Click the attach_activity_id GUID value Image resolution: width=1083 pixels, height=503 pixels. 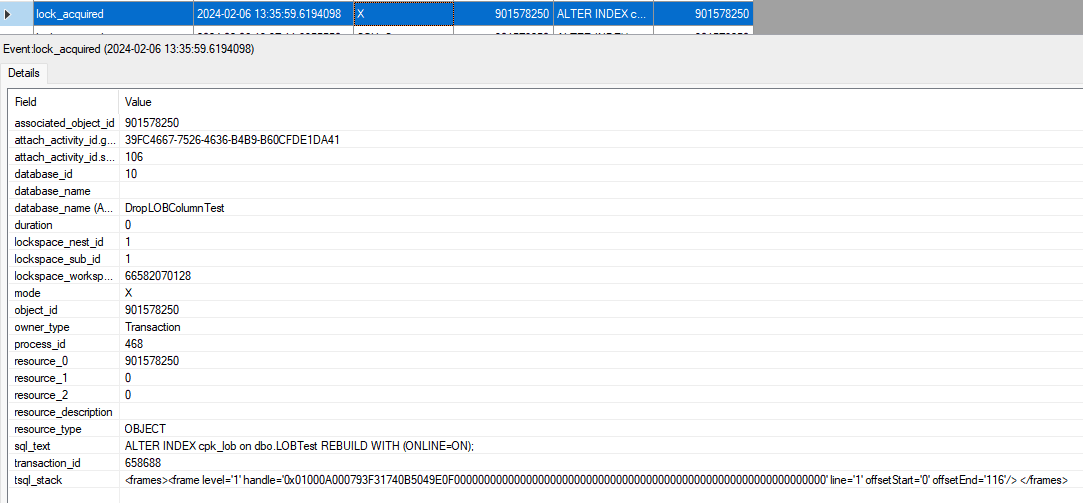coord(232,139)
